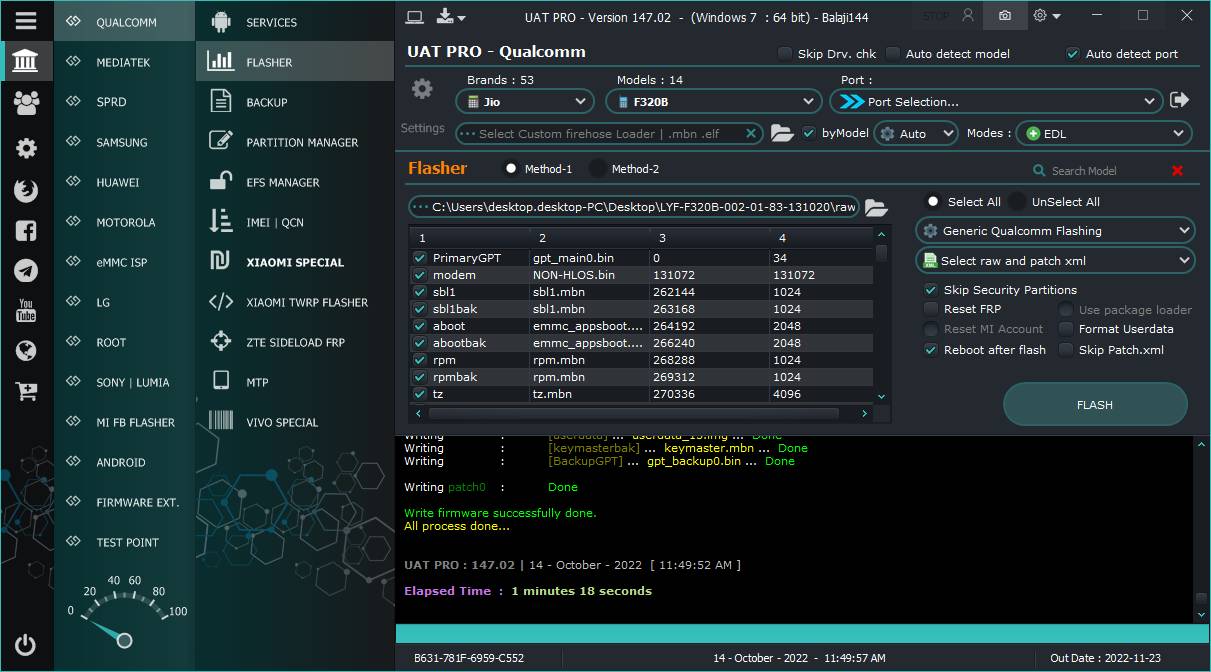This screenshot has width=1211, height=672.
Task: Click the firmware path input field
Action: pos(634,207)
